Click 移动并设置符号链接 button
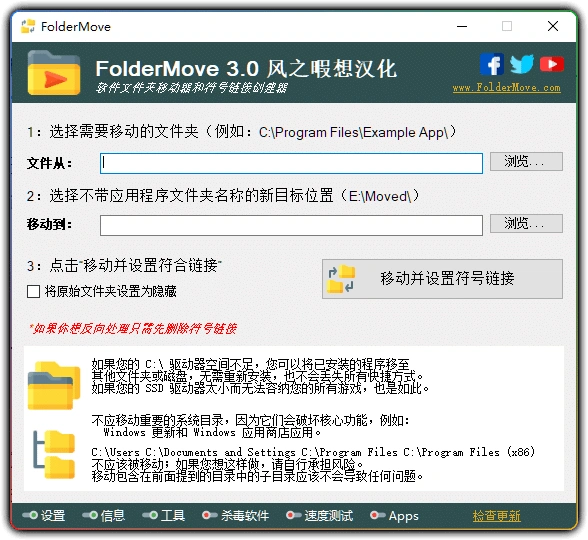 tap(442, 279)
